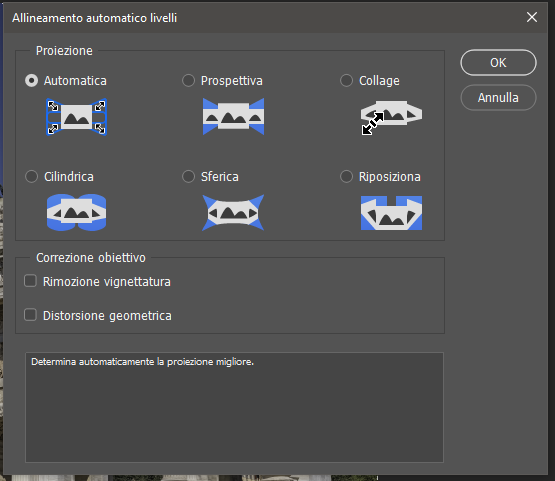Click the Correzione obiettivo group label
The image size is (555, 481).
pyautogui.click(x=91, y=258)
